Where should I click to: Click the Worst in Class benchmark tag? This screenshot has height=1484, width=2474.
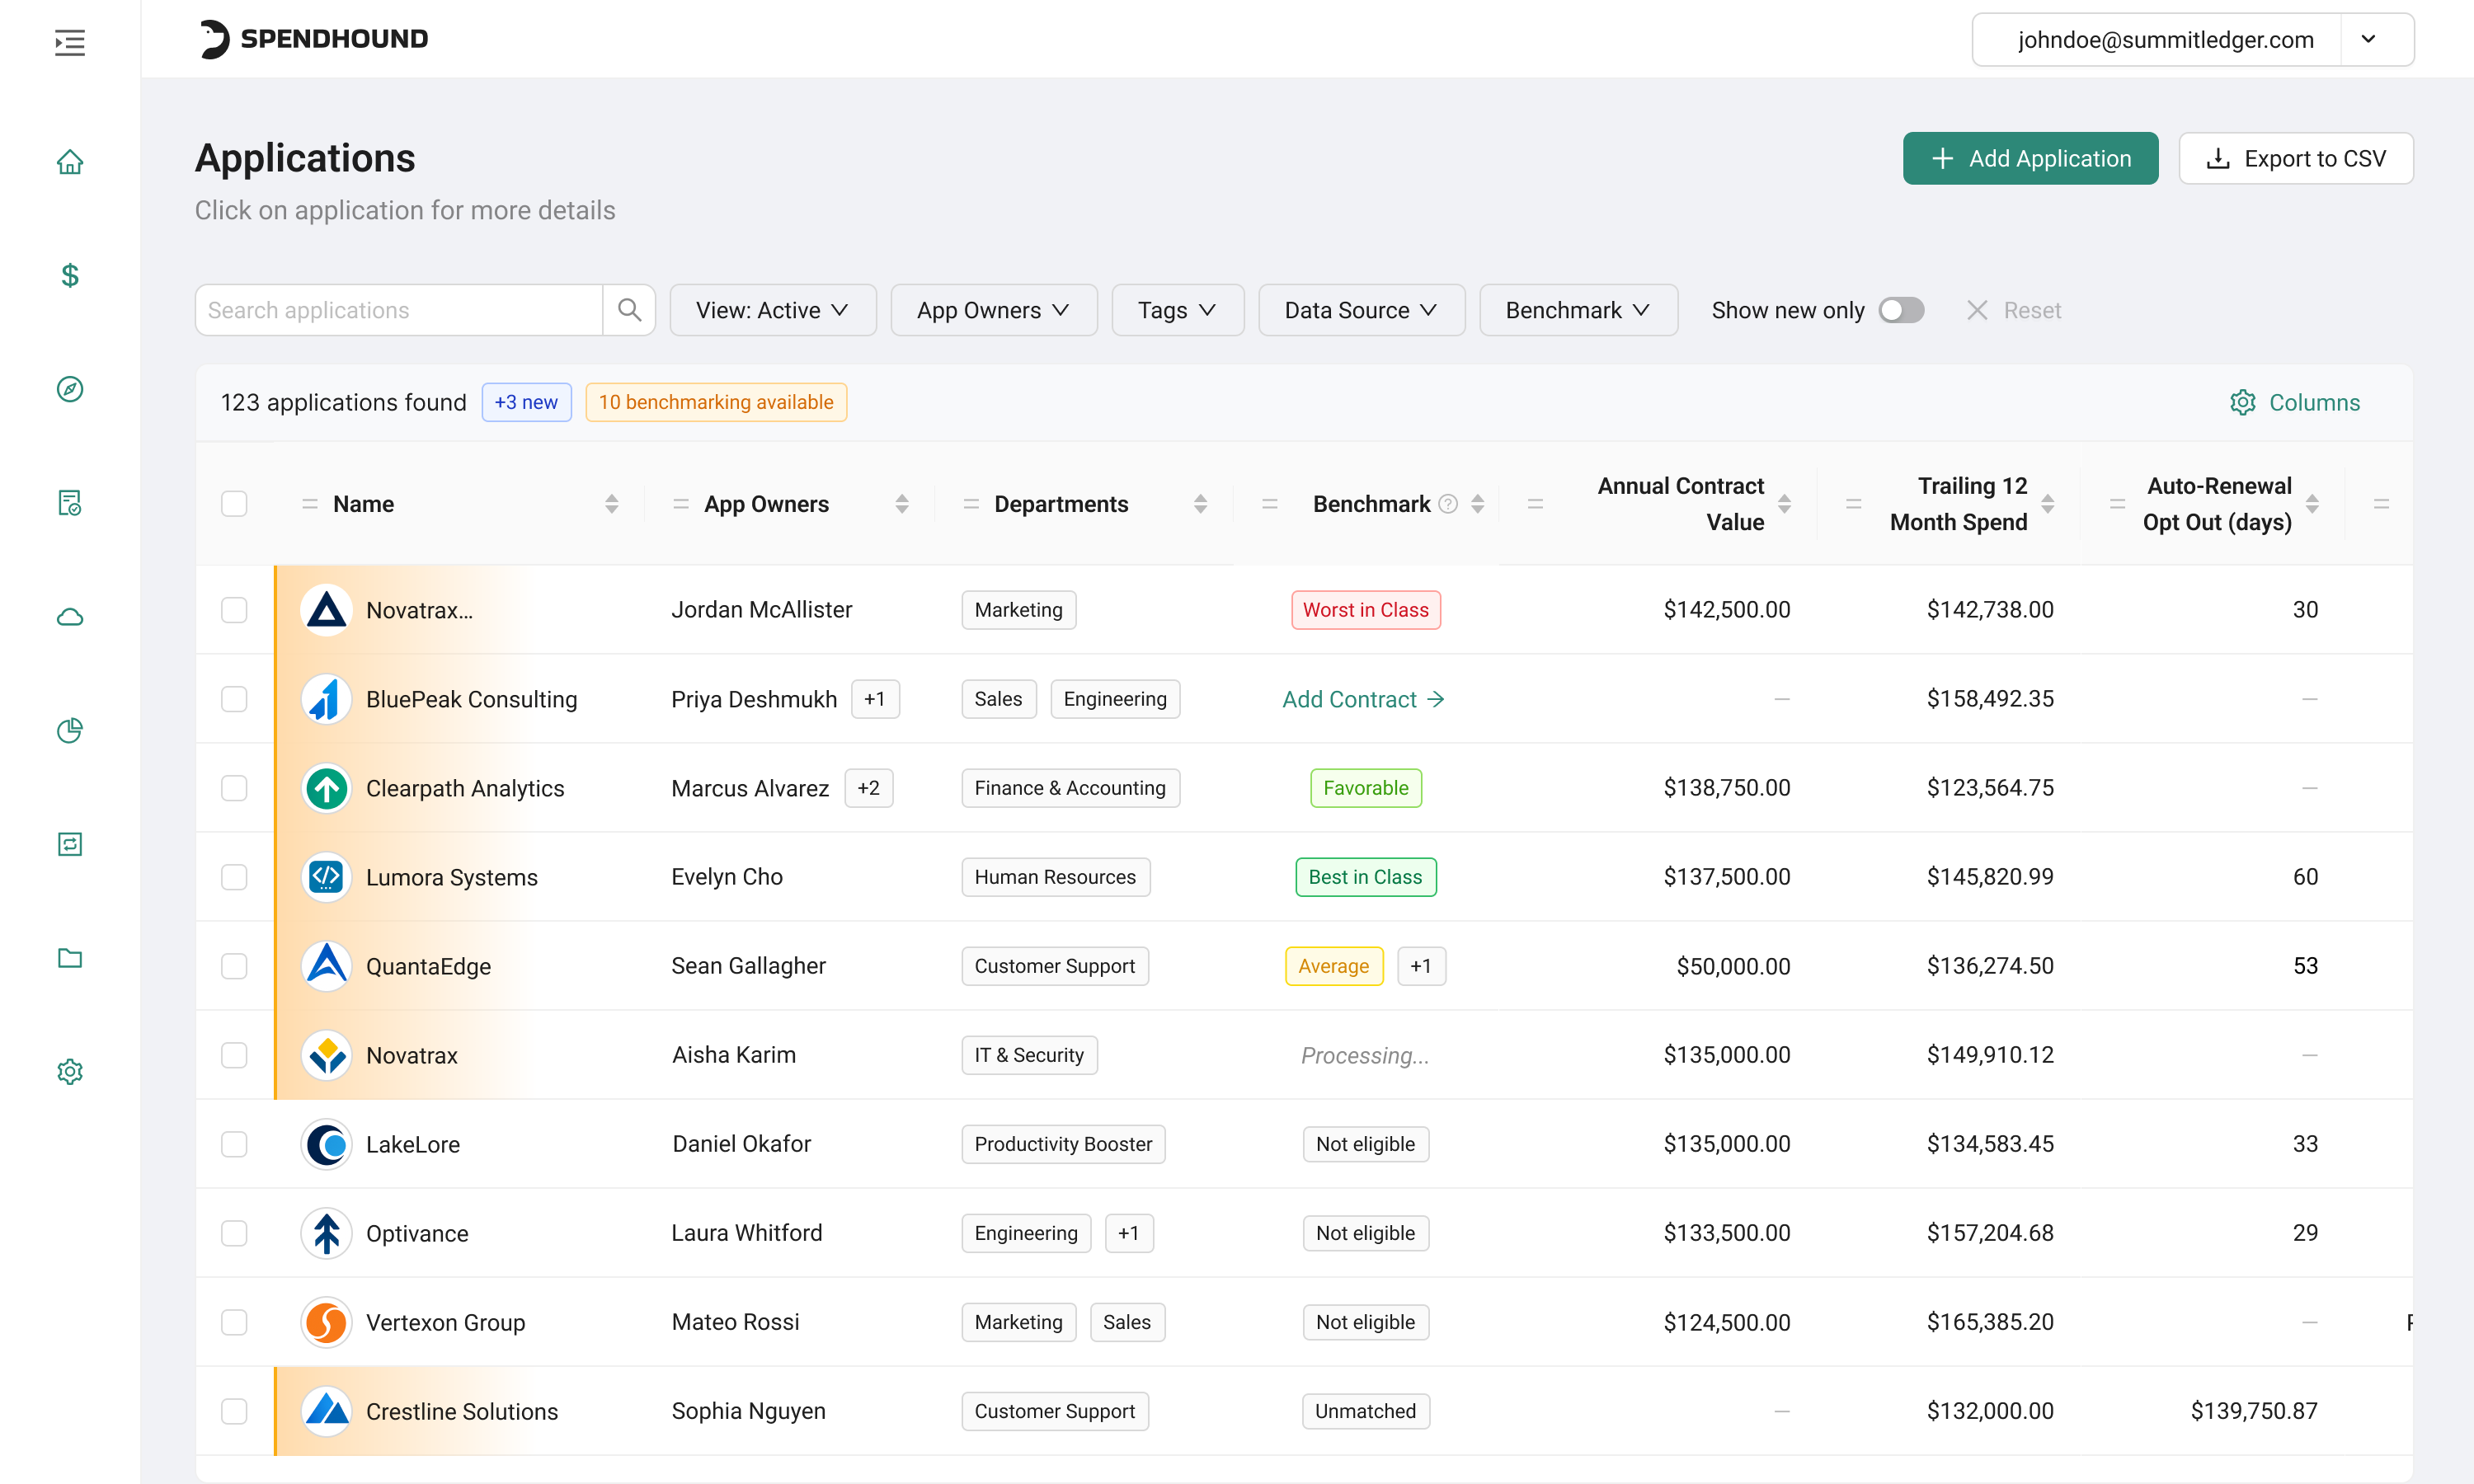pos(1366,610)
